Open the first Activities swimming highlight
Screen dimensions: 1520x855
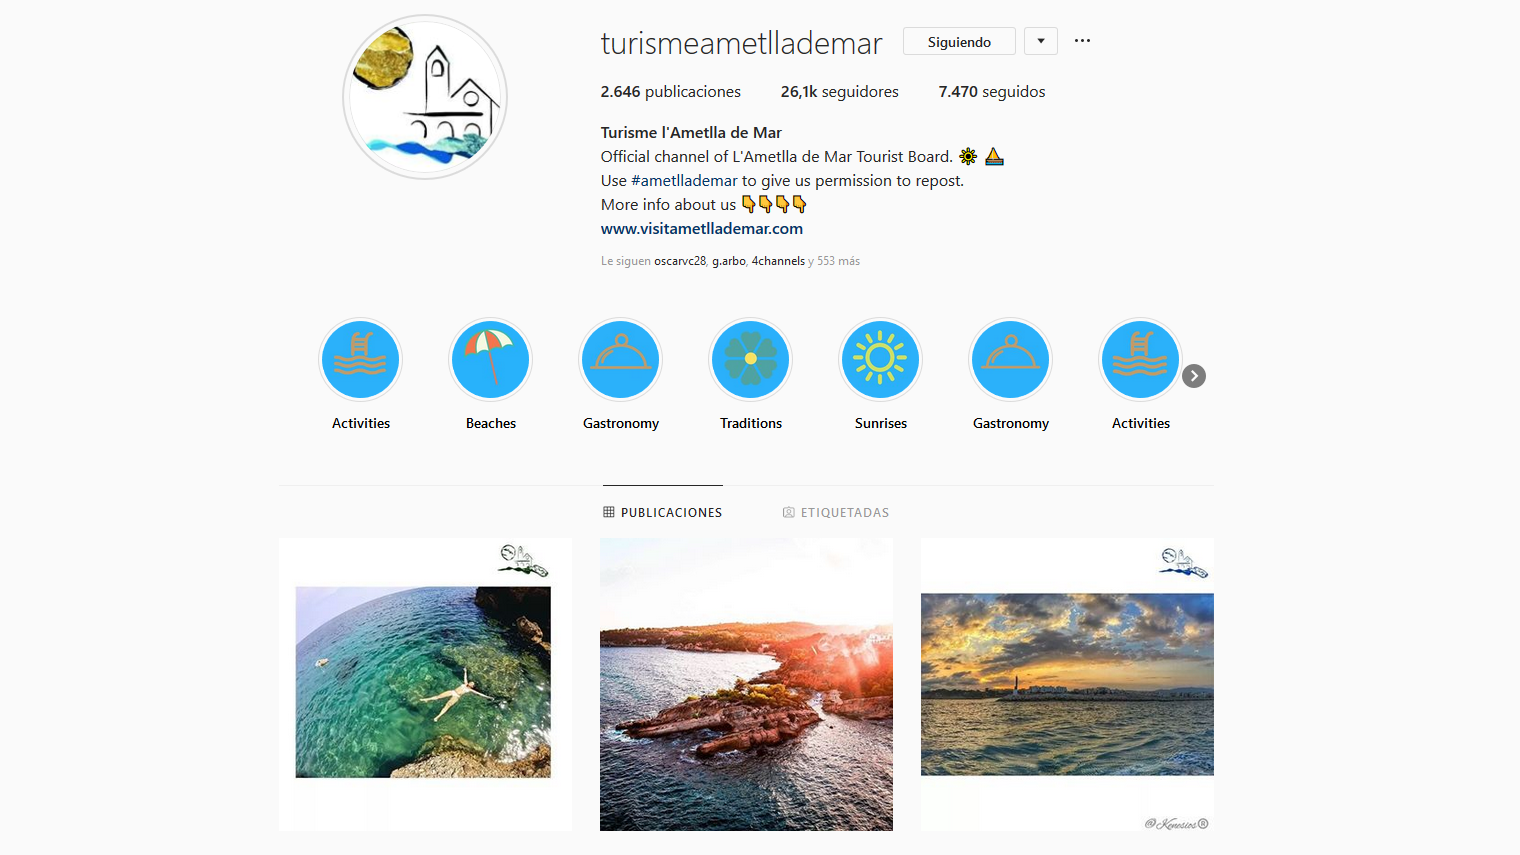point(360,360)
